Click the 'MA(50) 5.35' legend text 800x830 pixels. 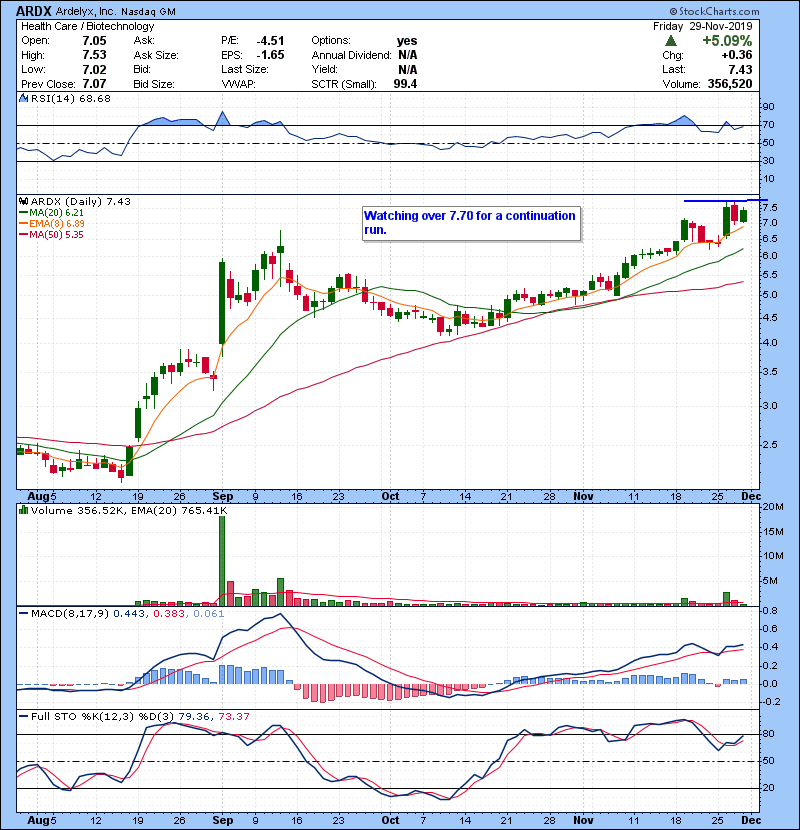point(57,234)
